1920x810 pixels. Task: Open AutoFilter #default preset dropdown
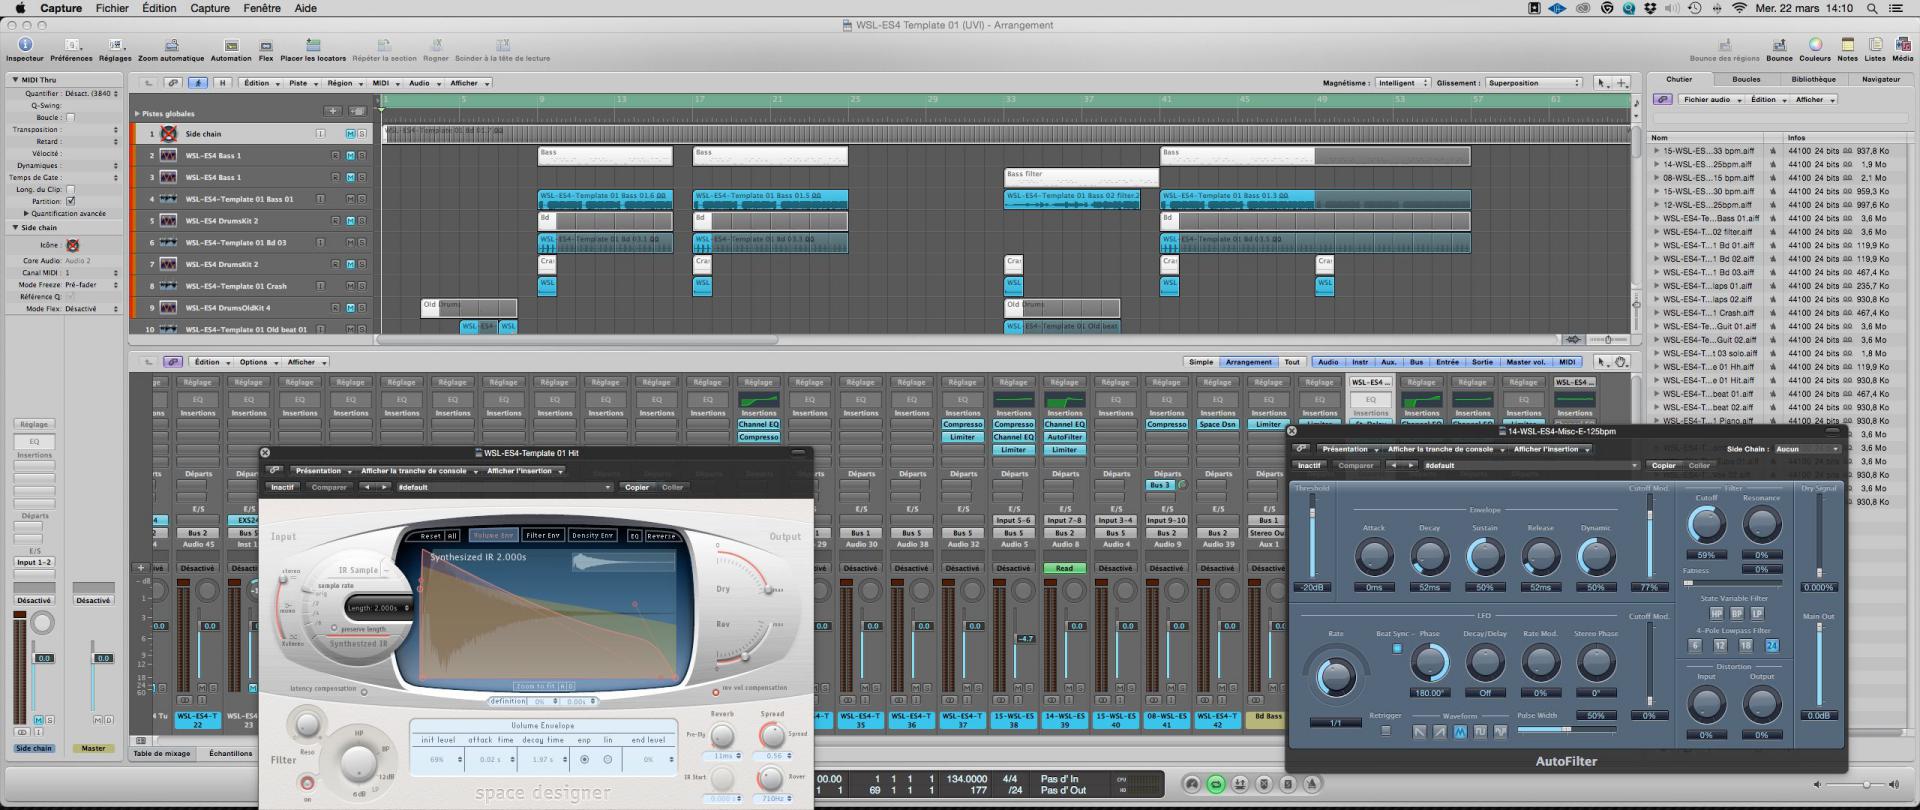coord(1531,465)
